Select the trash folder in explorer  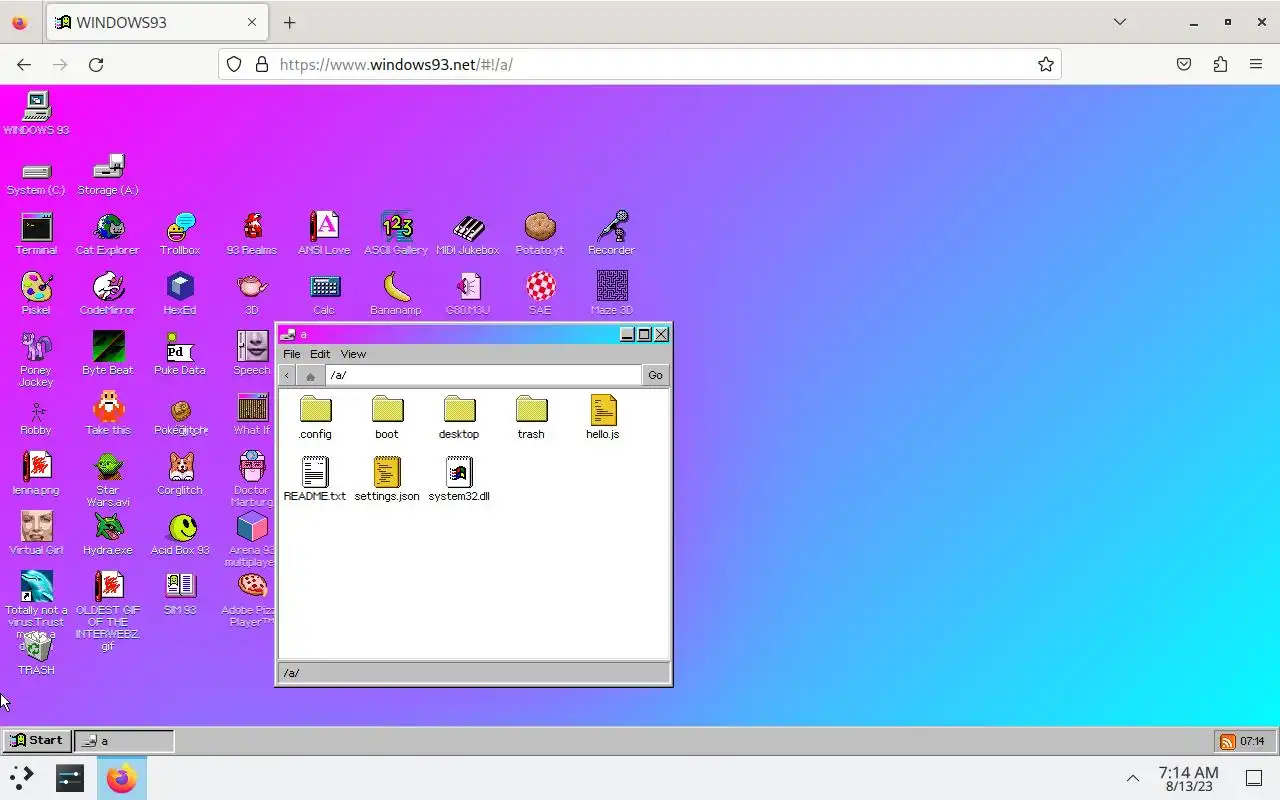(531, 417)
